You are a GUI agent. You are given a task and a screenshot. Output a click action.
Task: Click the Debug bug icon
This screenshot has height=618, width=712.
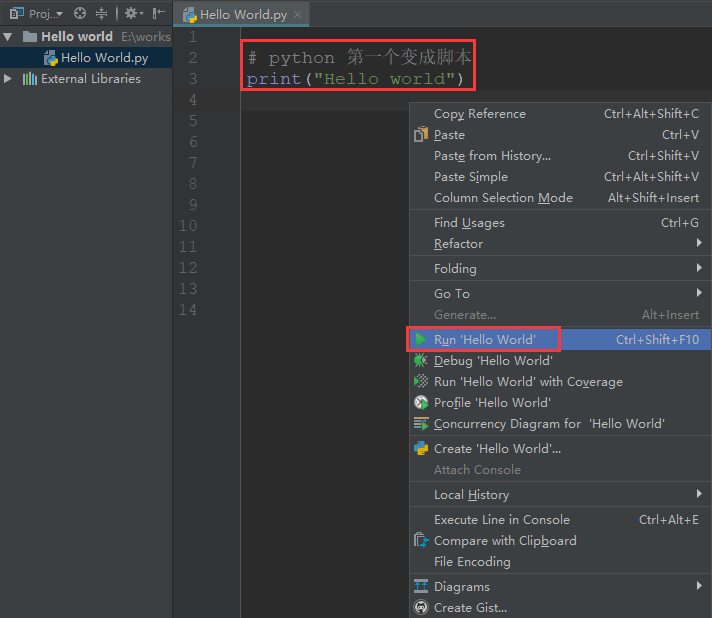421,360
